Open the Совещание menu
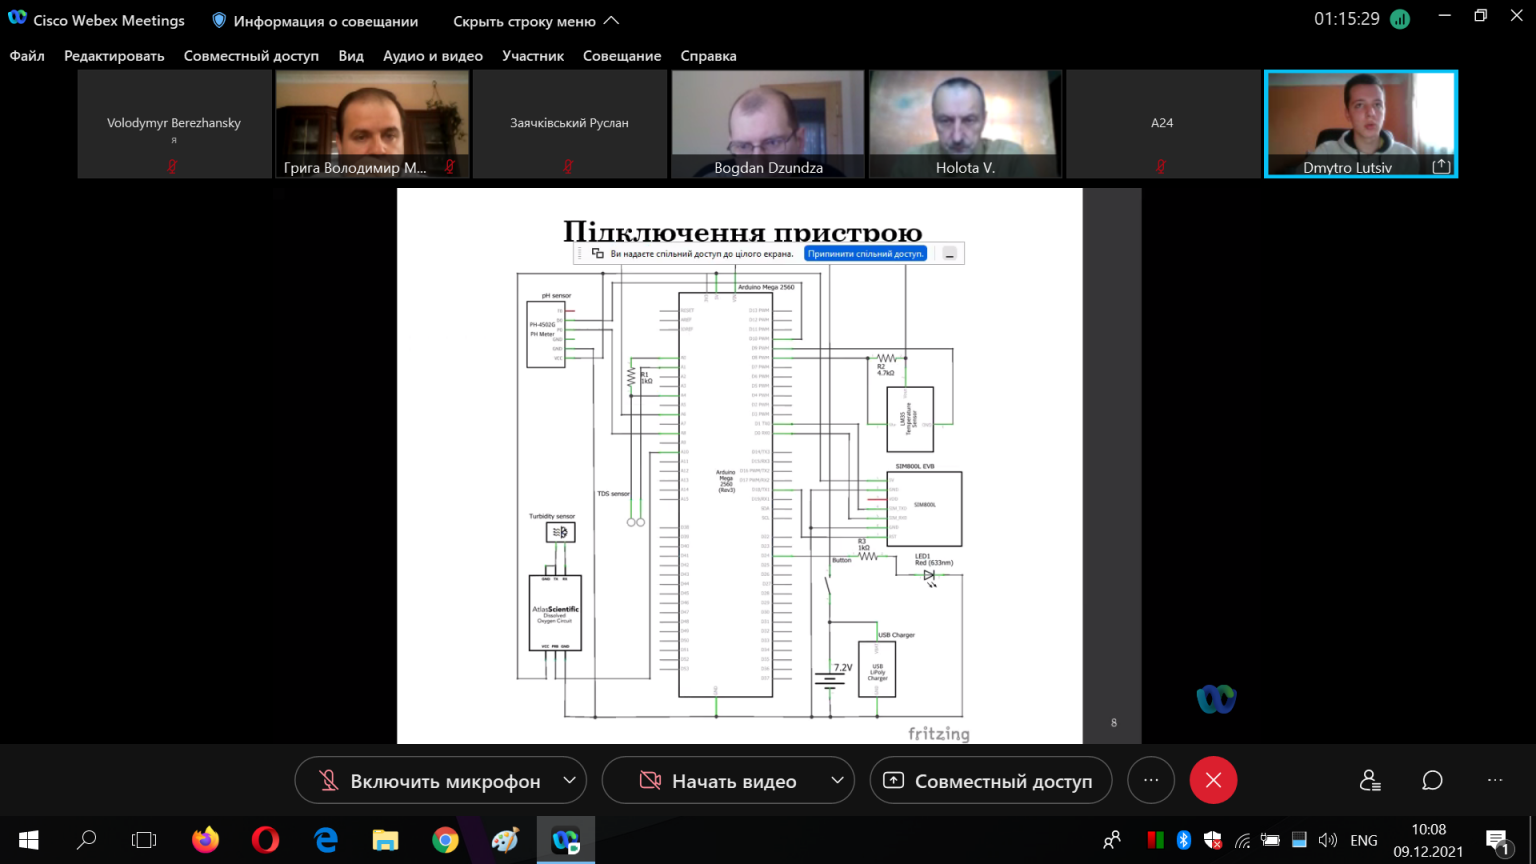Viewport: 1536px width, 864px height. [622, 56]
